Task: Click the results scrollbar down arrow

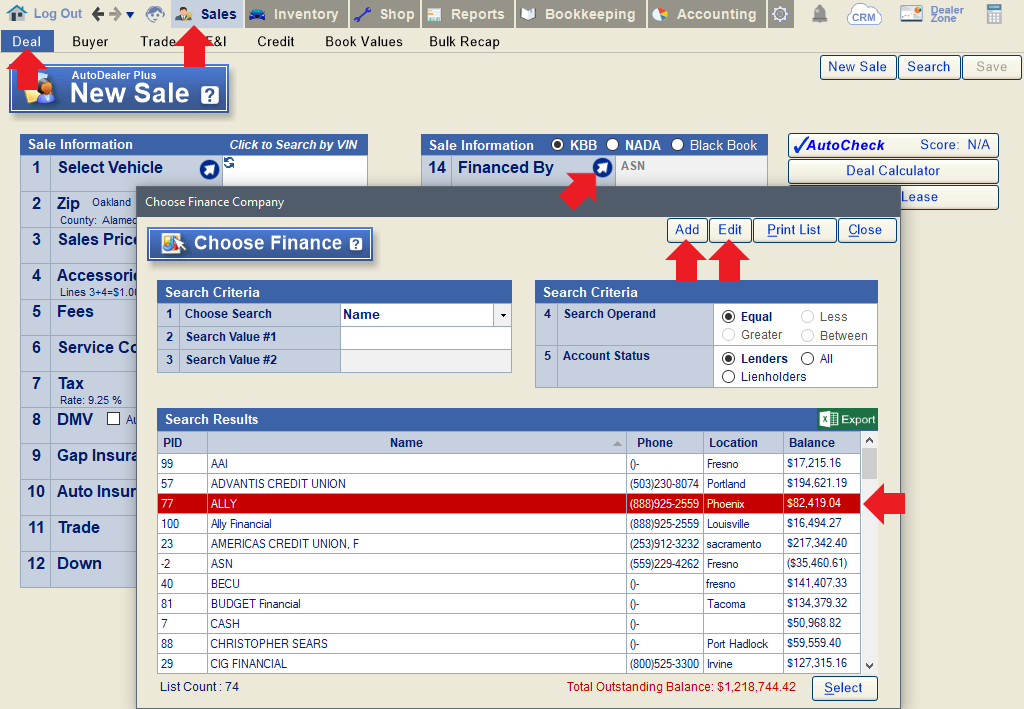Action: [869, 665]
